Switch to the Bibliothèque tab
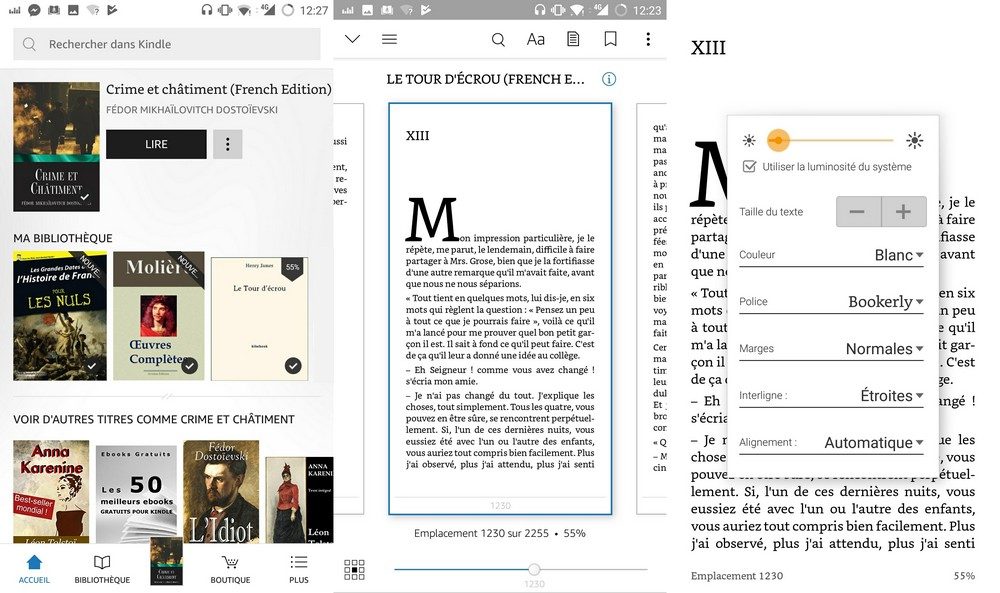Screen dimensions: 1000x593 pyautogui.click(x=102, y=568)
